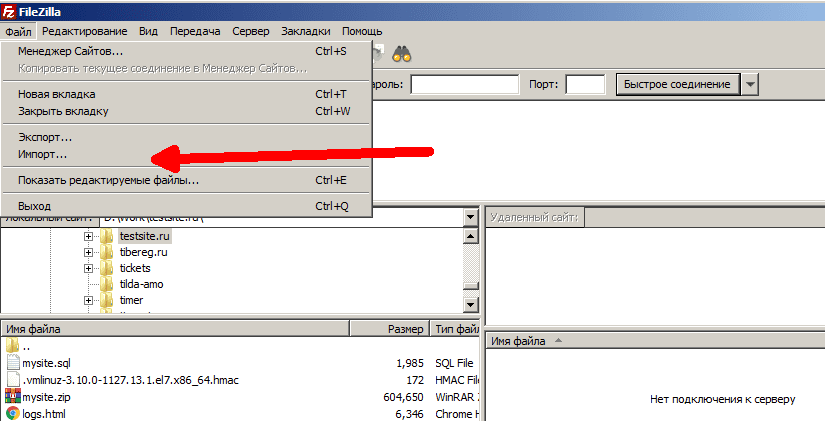Click the SQL File type cell
The height and width of the screenshot is (421, 825).
454,363
